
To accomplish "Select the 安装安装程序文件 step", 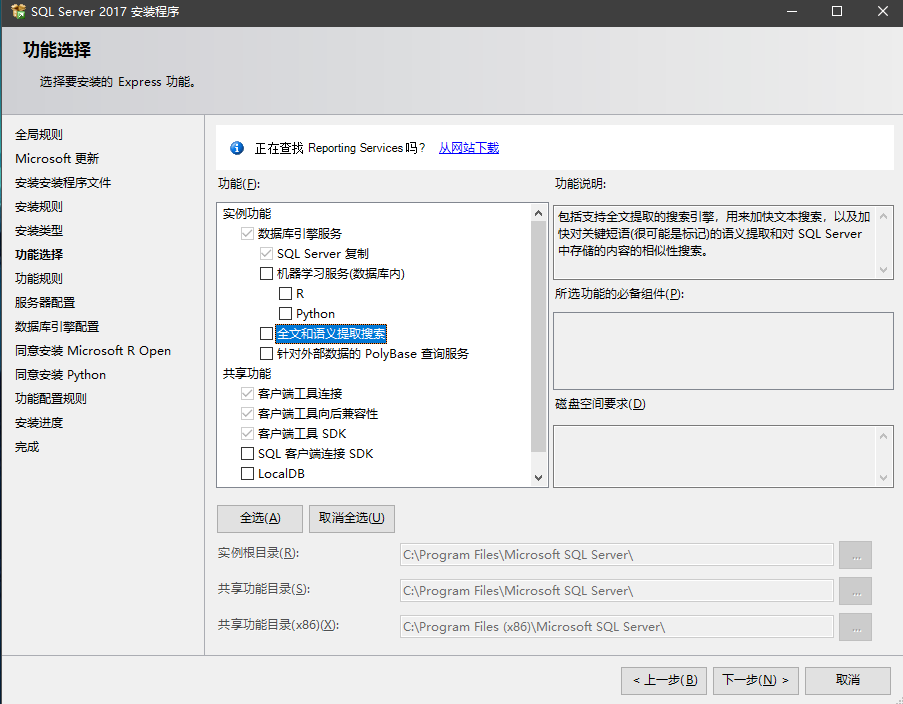I will pos(63,183).
